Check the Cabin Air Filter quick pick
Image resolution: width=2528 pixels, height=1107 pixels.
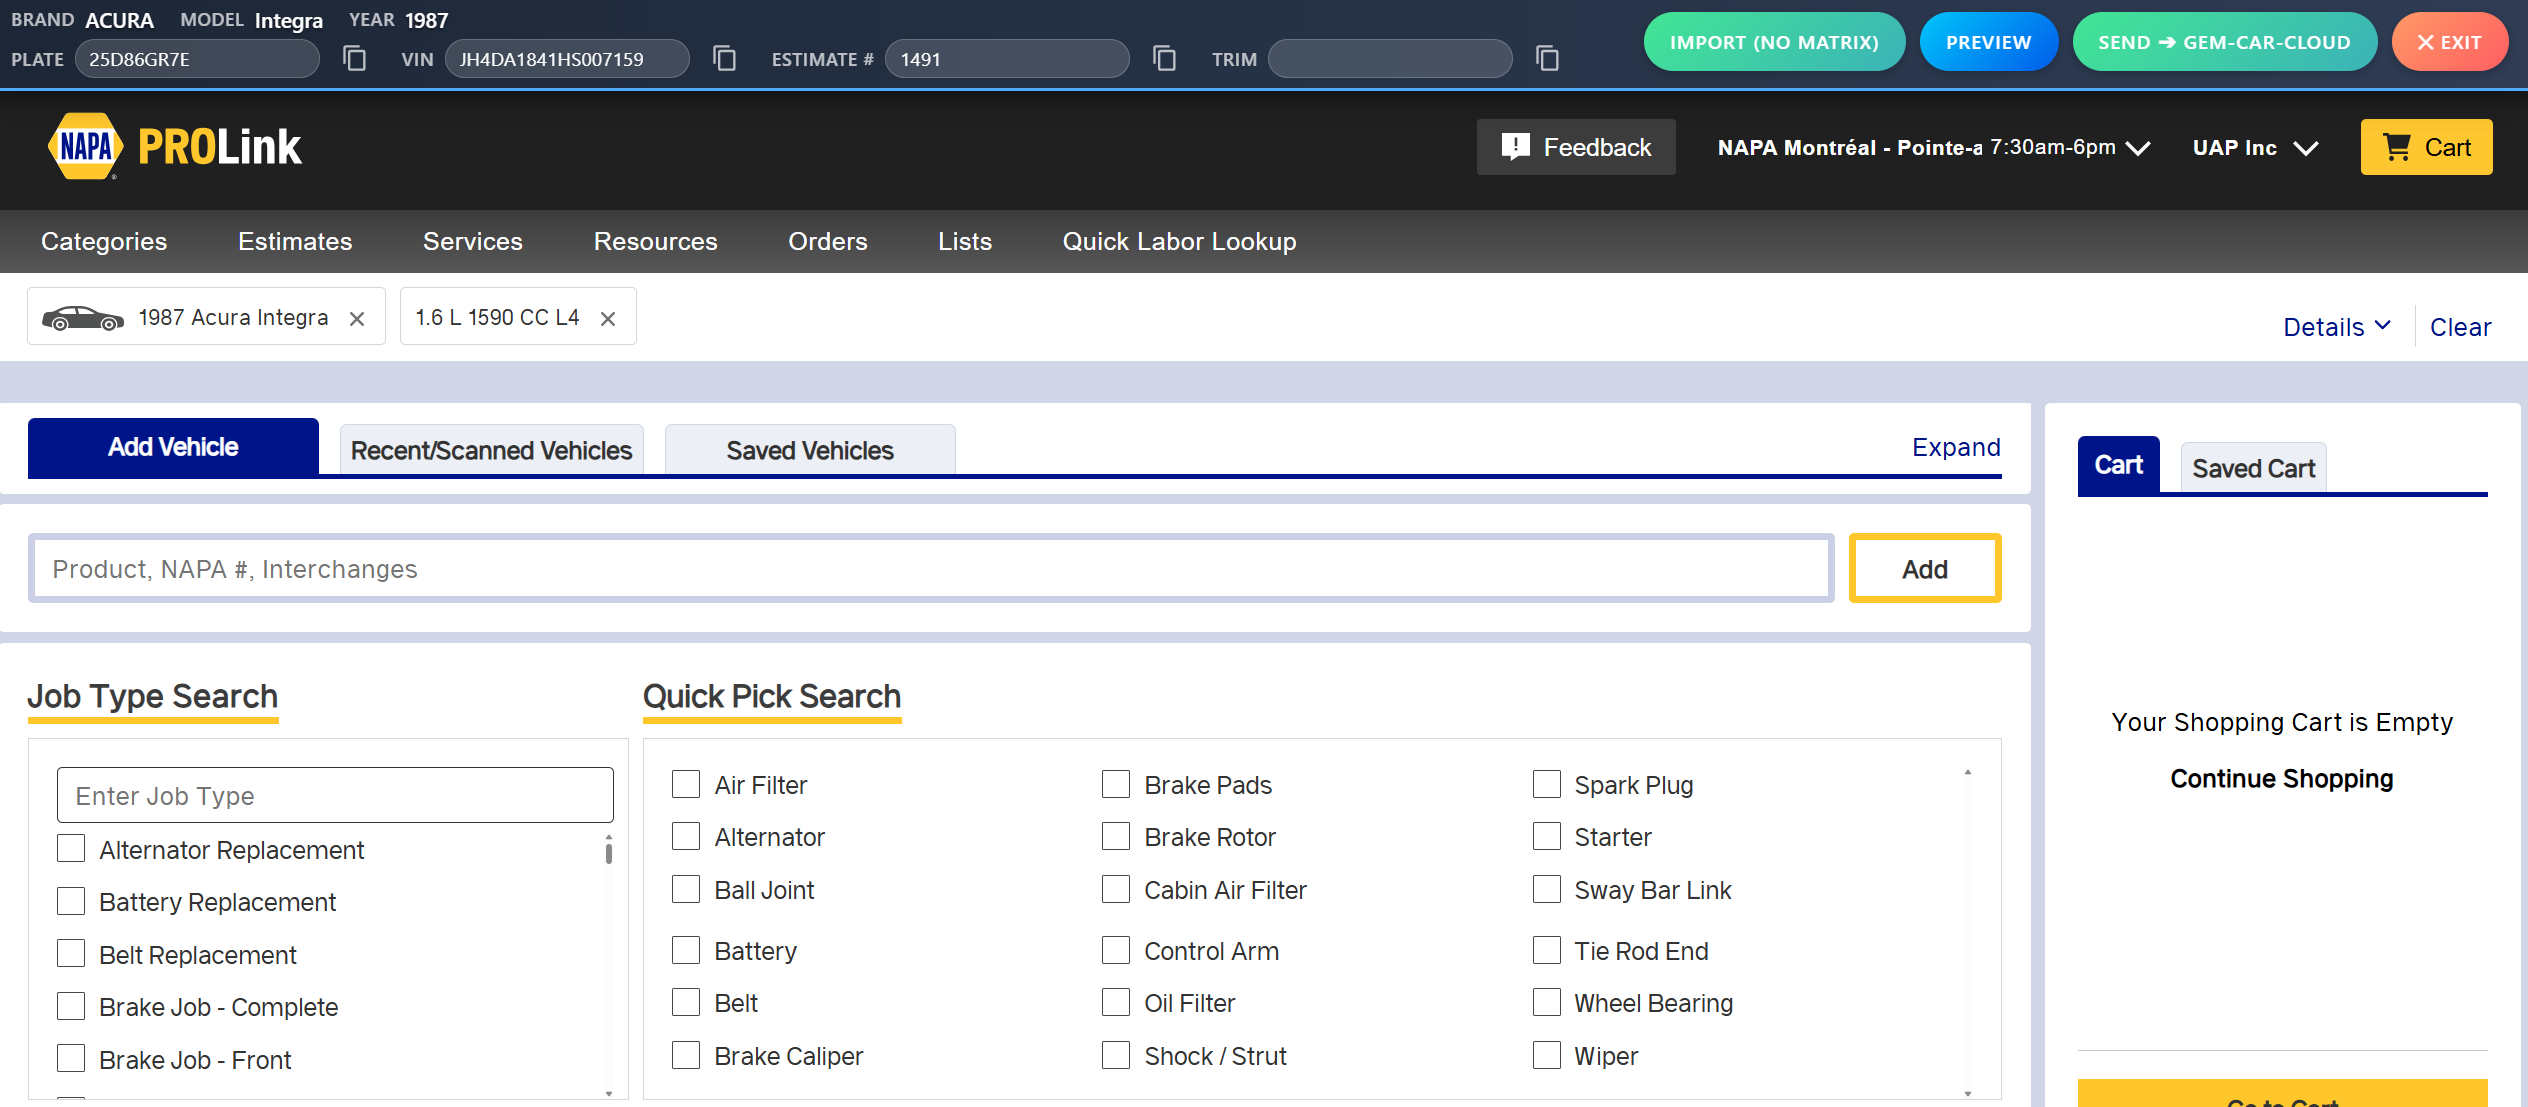click(1116, 889)
